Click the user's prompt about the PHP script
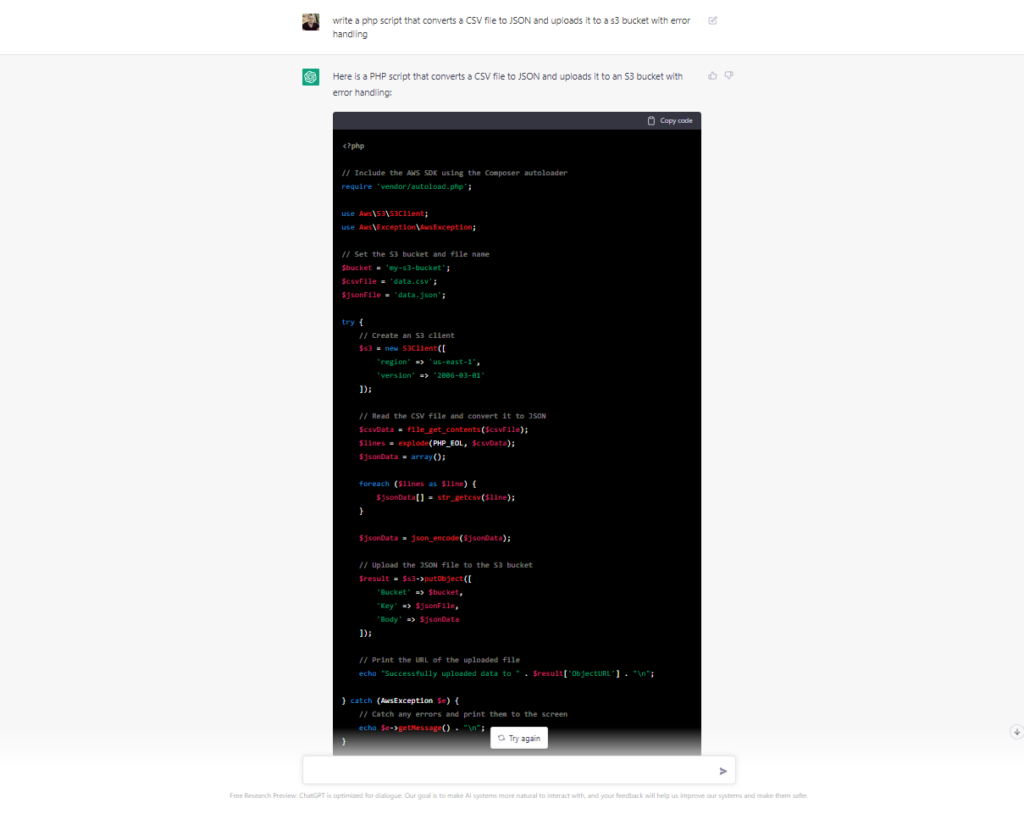 pos(511,27)
